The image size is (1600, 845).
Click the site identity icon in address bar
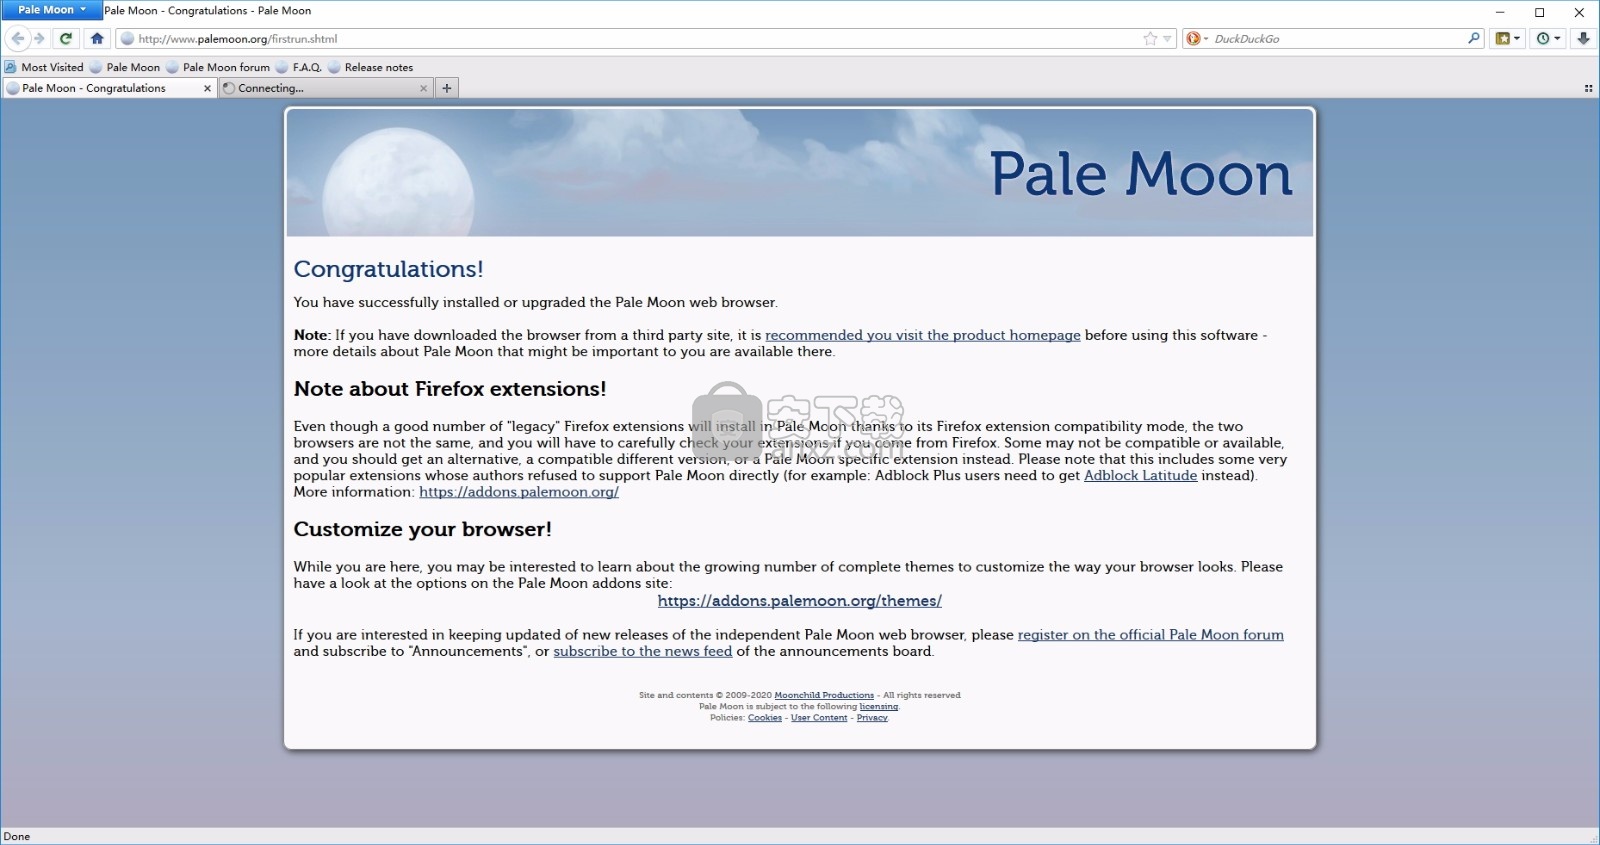127,39
